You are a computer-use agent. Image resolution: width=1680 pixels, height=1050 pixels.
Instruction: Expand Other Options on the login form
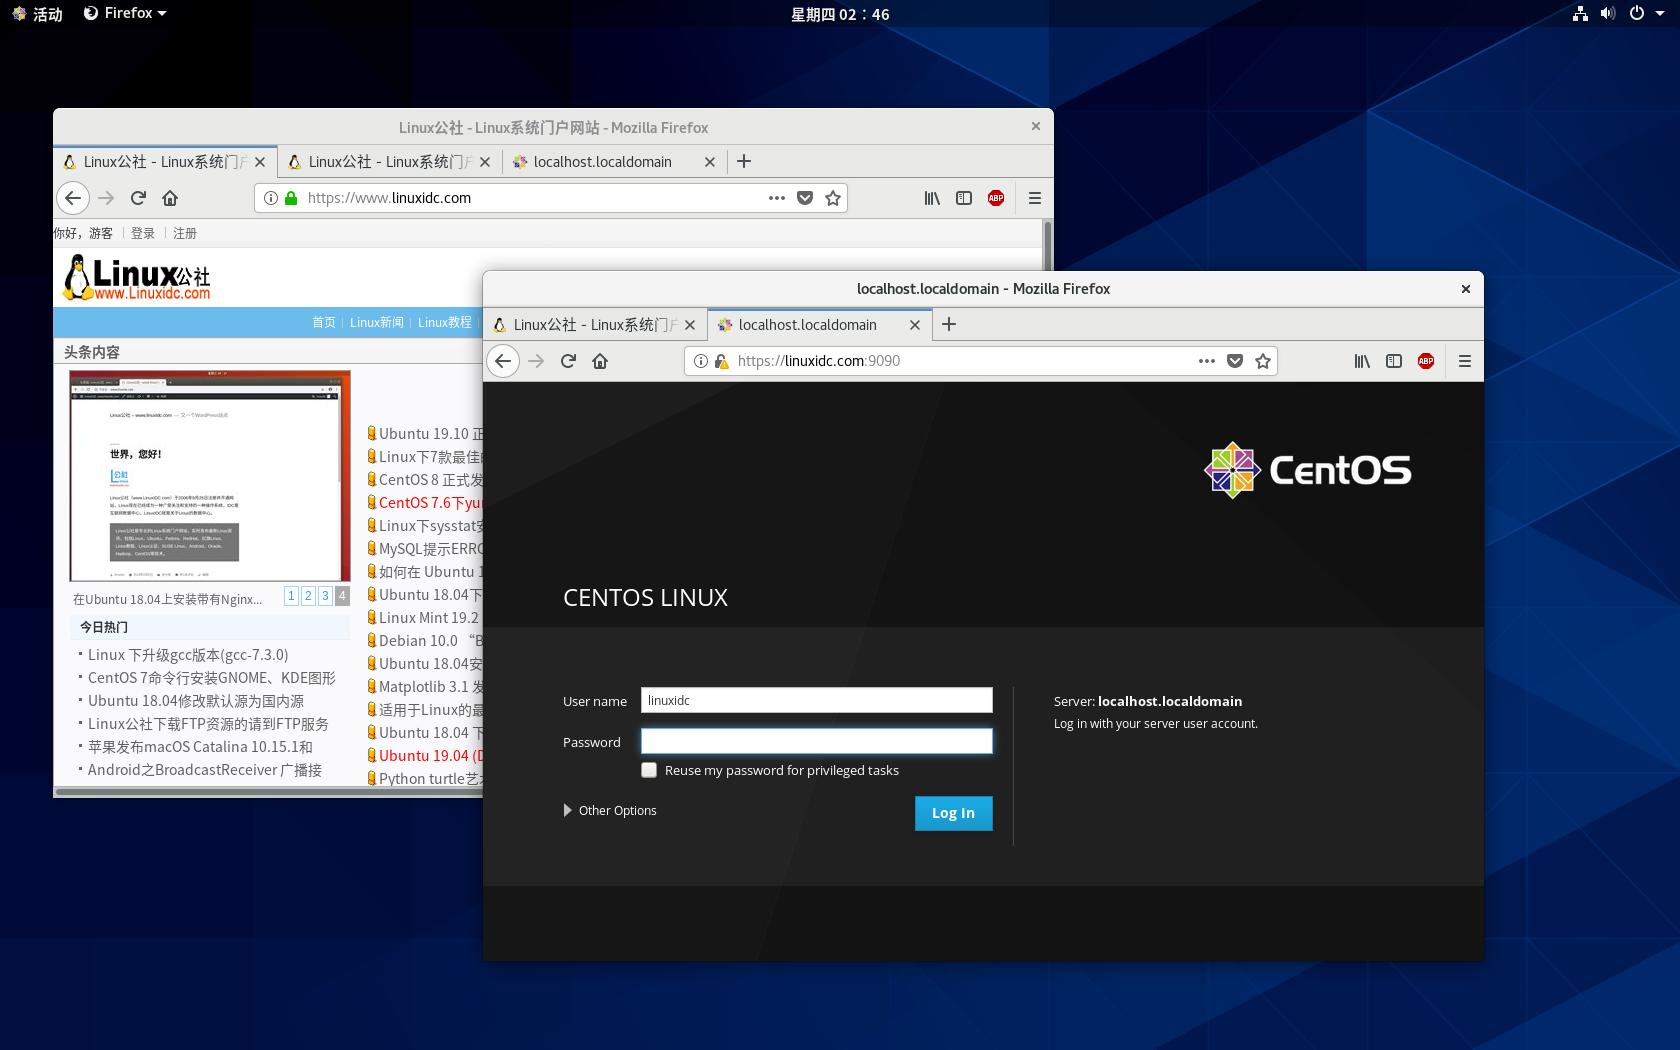click(x=610, y=810)
